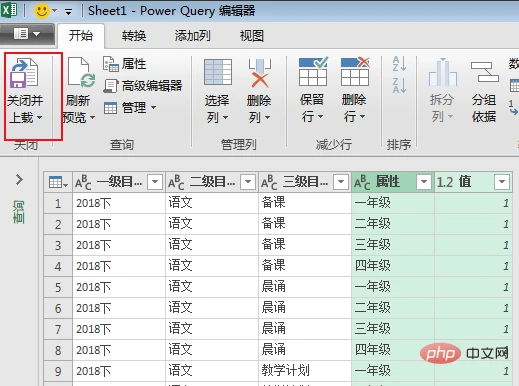This screenshot has height=386, width=519.
Task: Click the Refresh Preview (刷新预览) icon
Action: point(81,73)
